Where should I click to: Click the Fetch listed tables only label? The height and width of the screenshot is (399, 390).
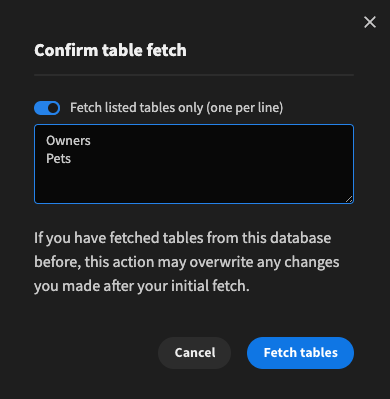176,108
